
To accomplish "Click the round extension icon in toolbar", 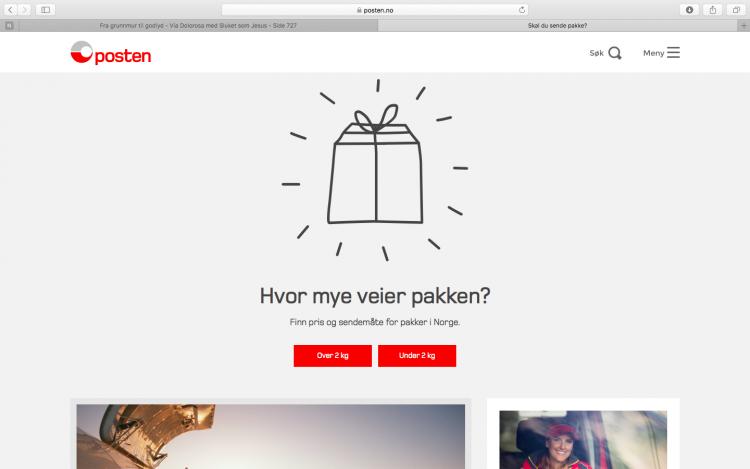I will 689,10.
